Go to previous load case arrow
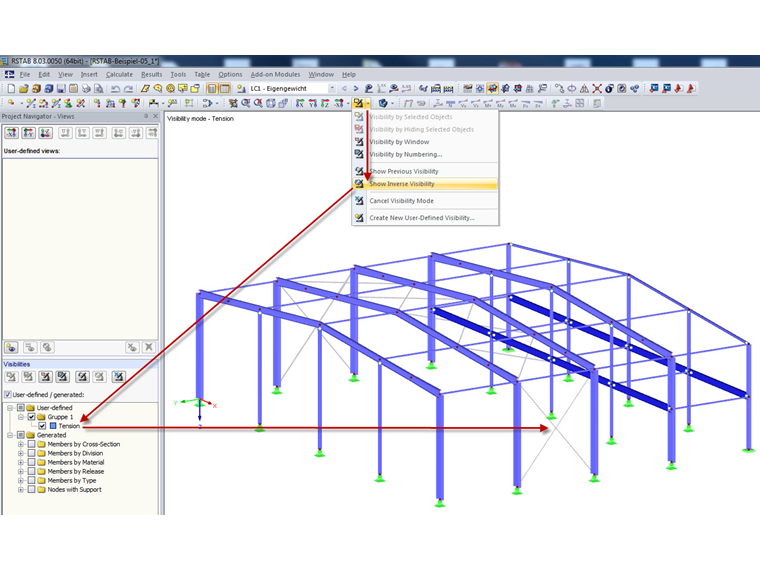760x570 pixels. point(344,88)
